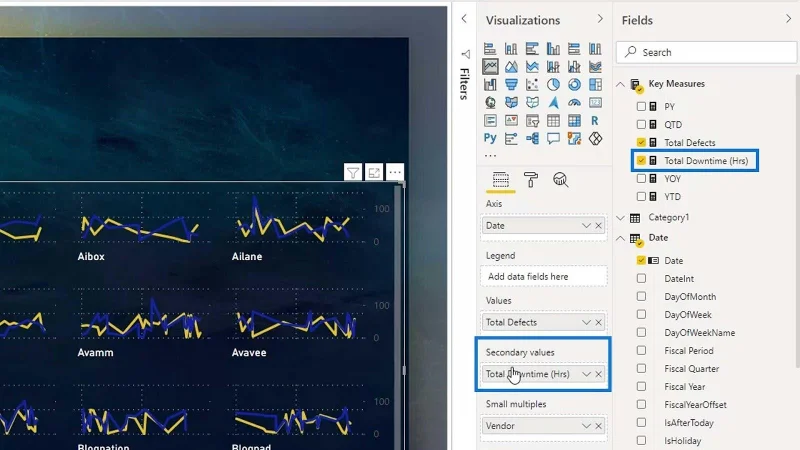Viewport: 800px width, 450px height.
Task: Open the Vendor small multiples dropdown
Action: (x=586, y=426)
